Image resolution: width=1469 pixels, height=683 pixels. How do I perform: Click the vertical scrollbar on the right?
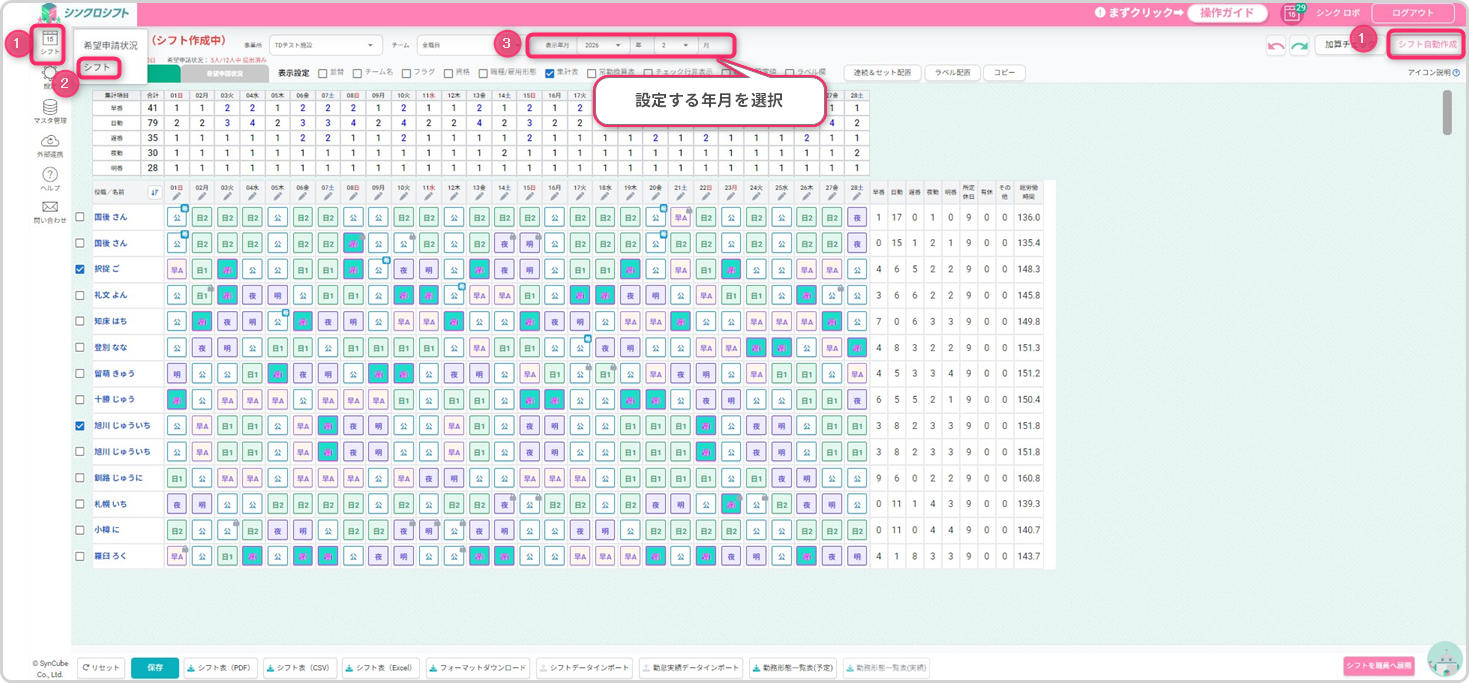tap(1447, 112)
